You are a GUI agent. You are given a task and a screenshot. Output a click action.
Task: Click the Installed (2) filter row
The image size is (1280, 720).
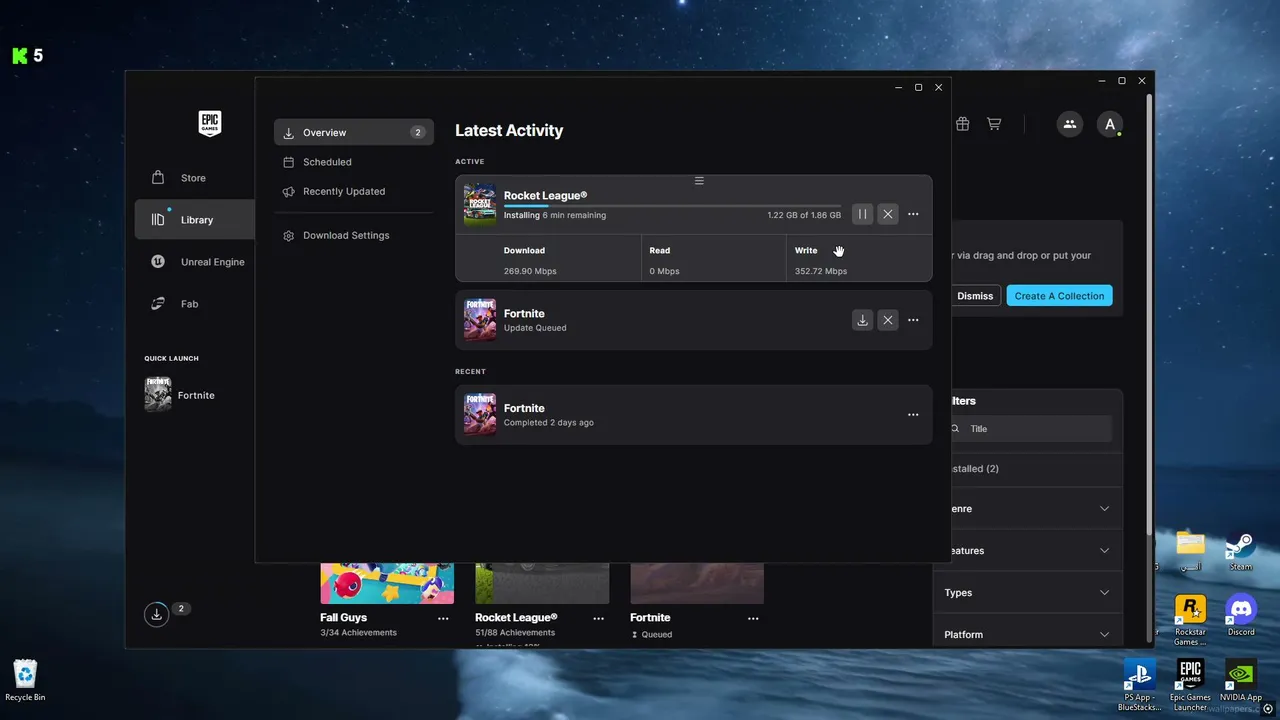click(1028, 469)
